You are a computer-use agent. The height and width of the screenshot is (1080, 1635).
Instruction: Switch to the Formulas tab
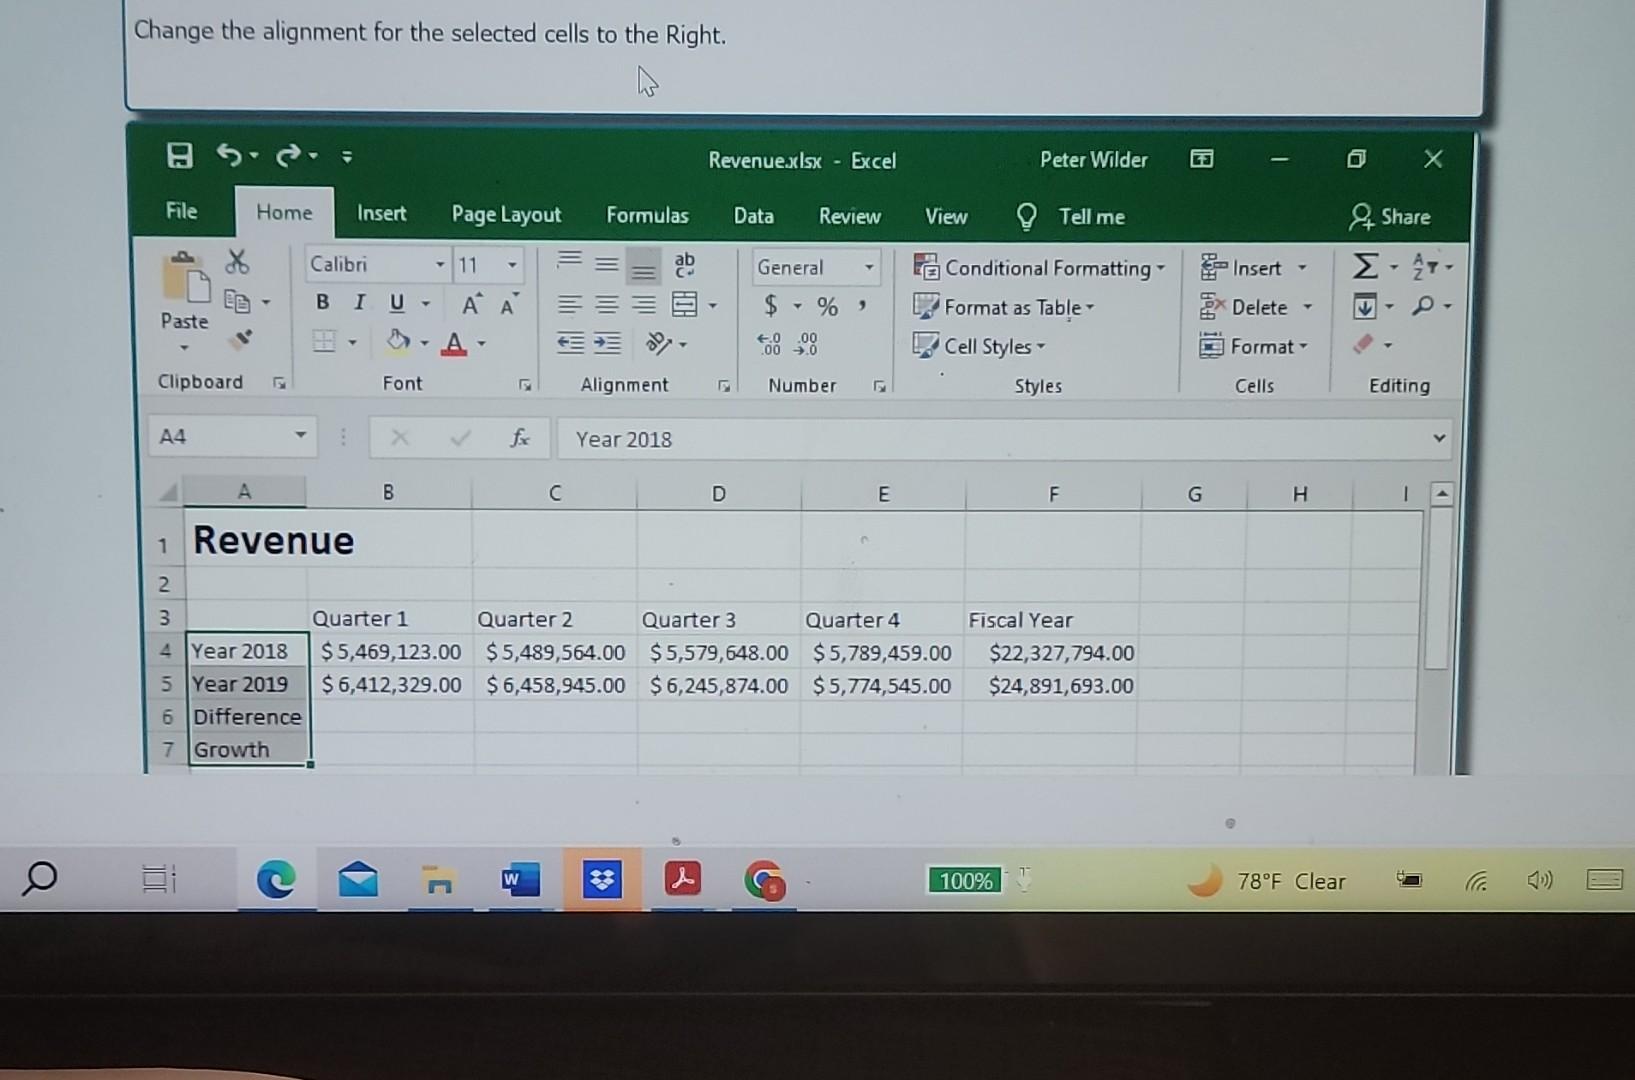[x=647, y=215]
